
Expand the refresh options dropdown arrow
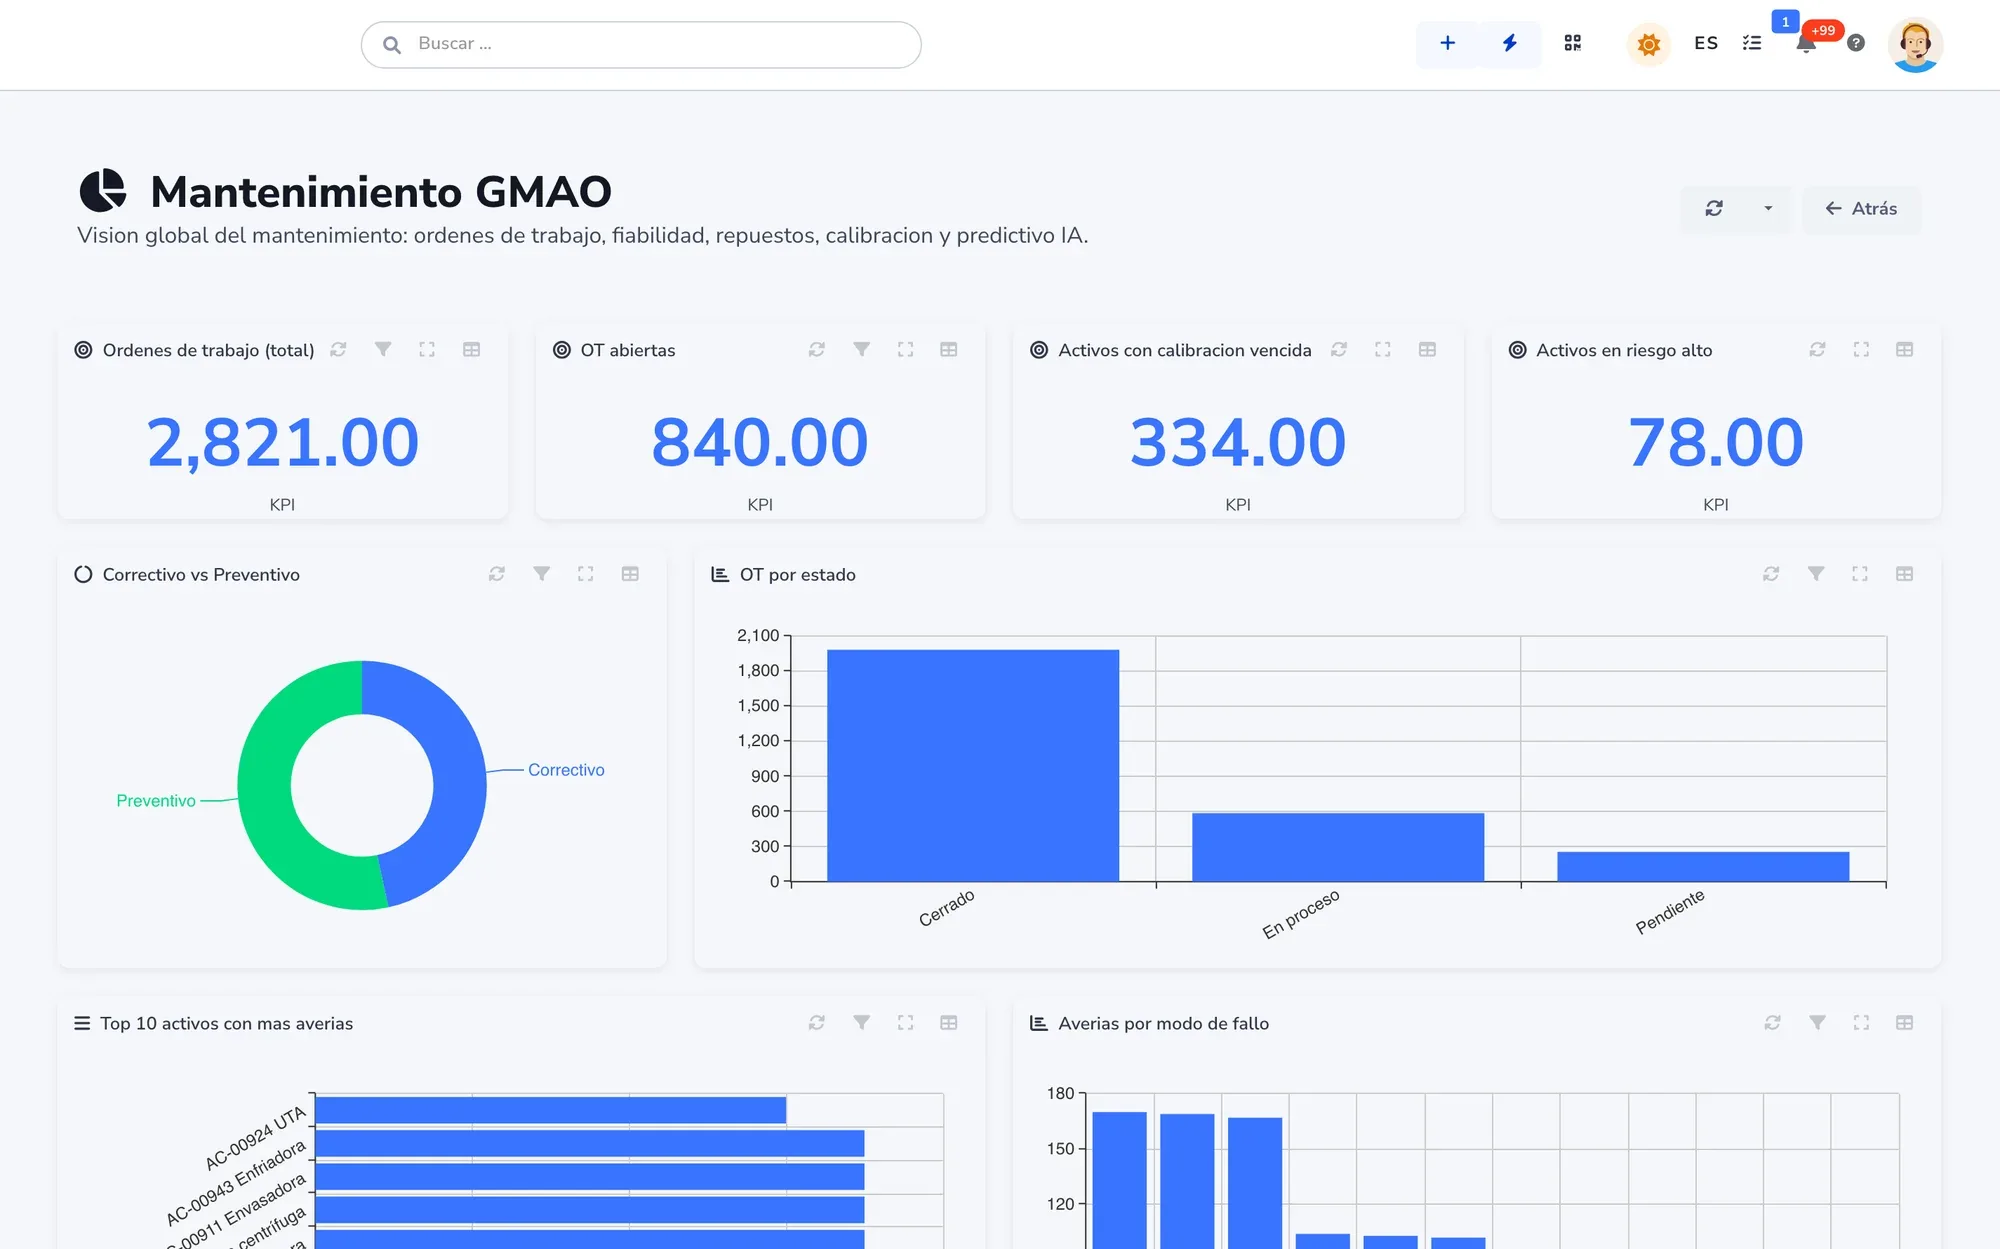coord(1768,208)
